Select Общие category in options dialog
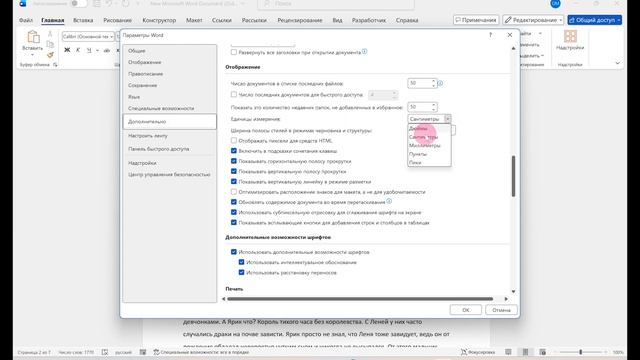Image resolution: width=640 pixels, height=360 pixels. [170, 51]
